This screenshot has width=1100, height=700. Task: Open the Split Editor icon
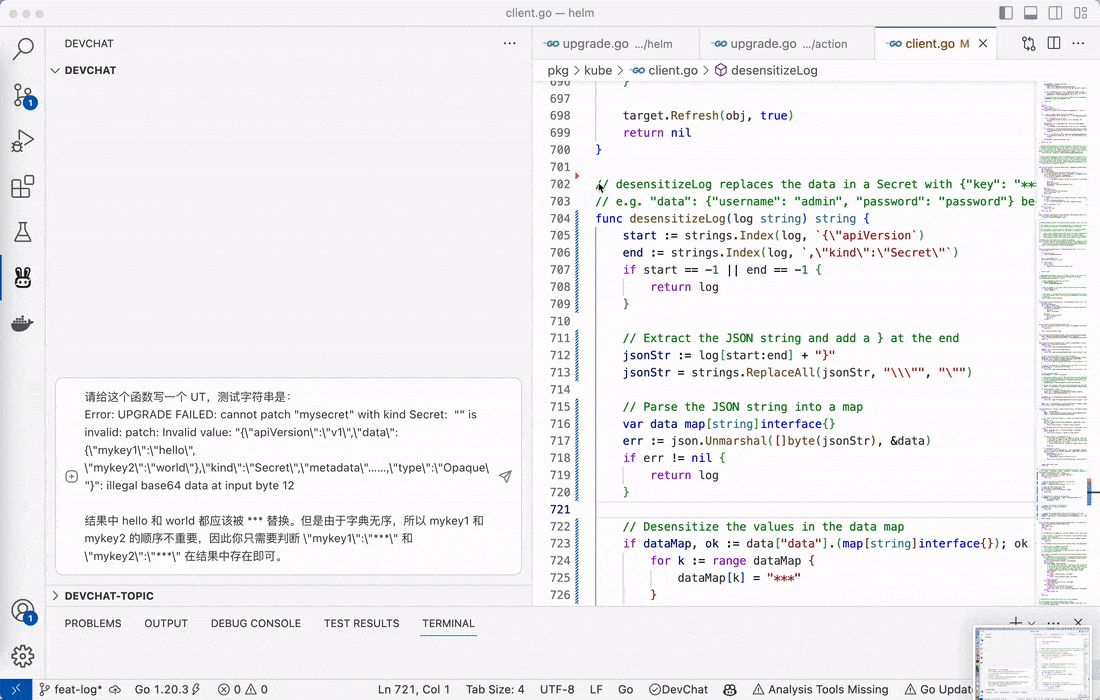[1052, 43]
